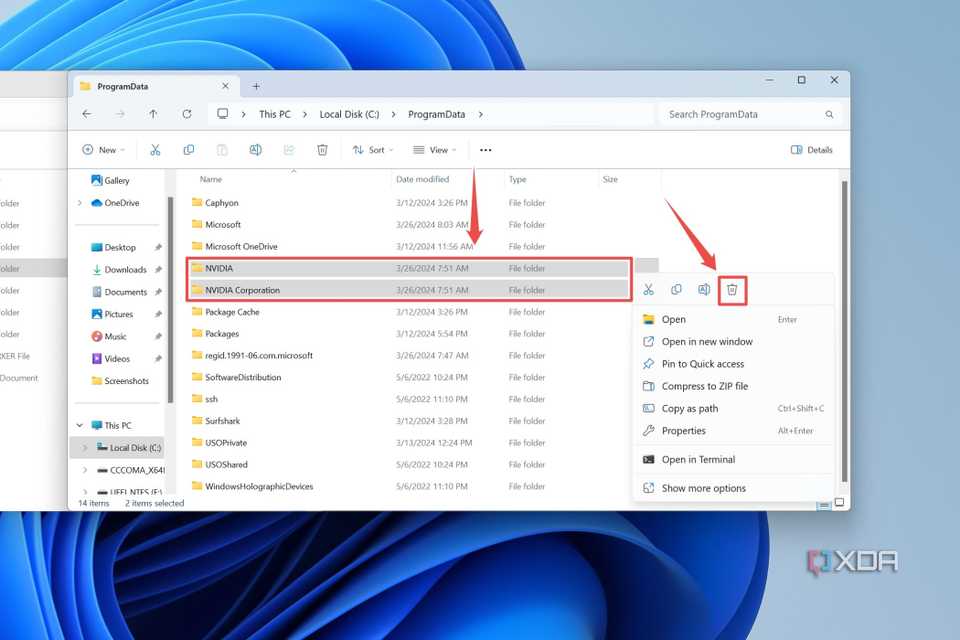Viewport: 960px width, 640px height.
Task: Expand OneDrive in the navigation pane
Action: 80,203
